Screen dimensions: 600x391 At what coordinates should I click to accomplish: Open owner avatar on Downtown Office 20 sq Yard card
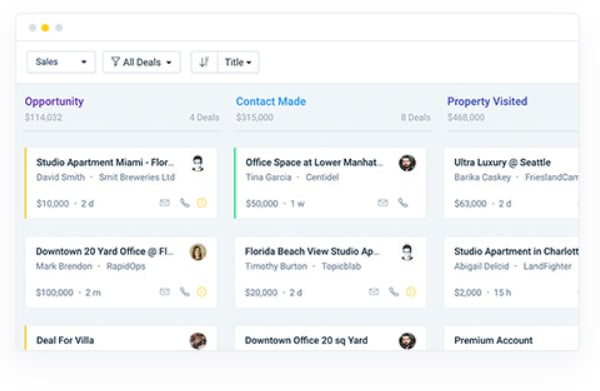tap(407, 341)
